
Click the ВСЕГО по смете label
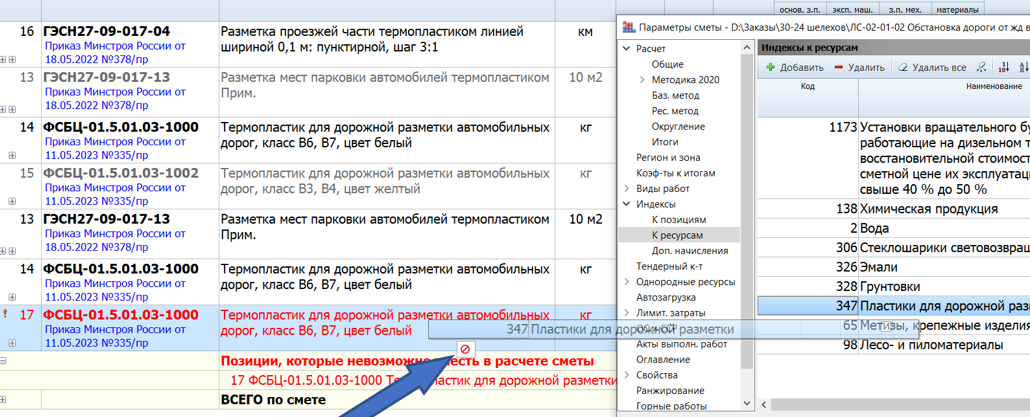click(271, 399)
